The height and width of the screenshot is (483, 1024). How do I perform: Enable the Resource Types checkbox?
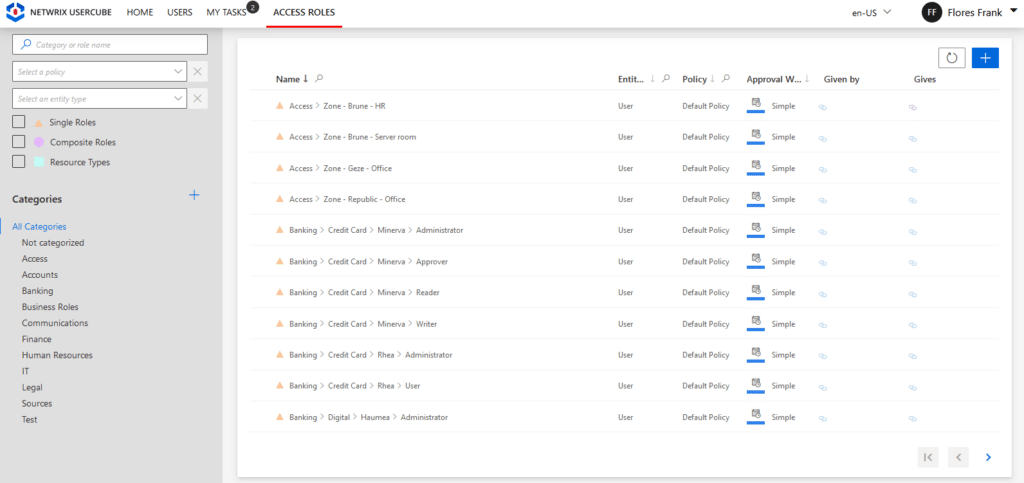click(x=19, y=162)
